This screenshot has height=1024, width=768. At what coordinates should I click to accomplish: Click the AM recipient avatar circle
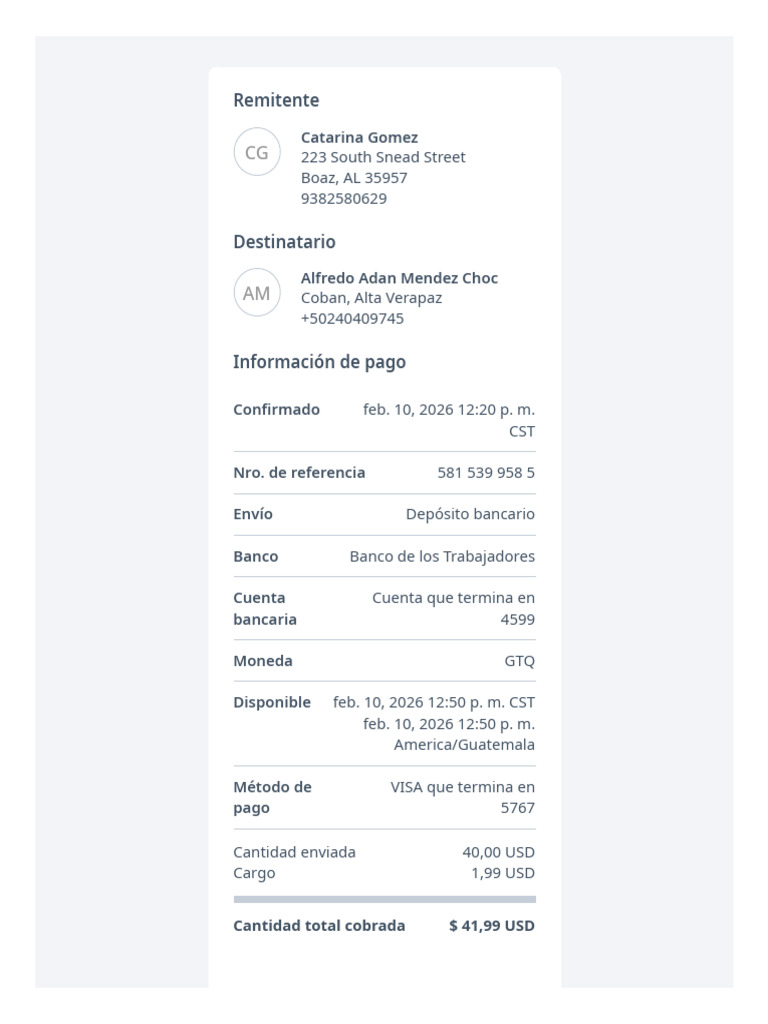click(x=257, y=293)
